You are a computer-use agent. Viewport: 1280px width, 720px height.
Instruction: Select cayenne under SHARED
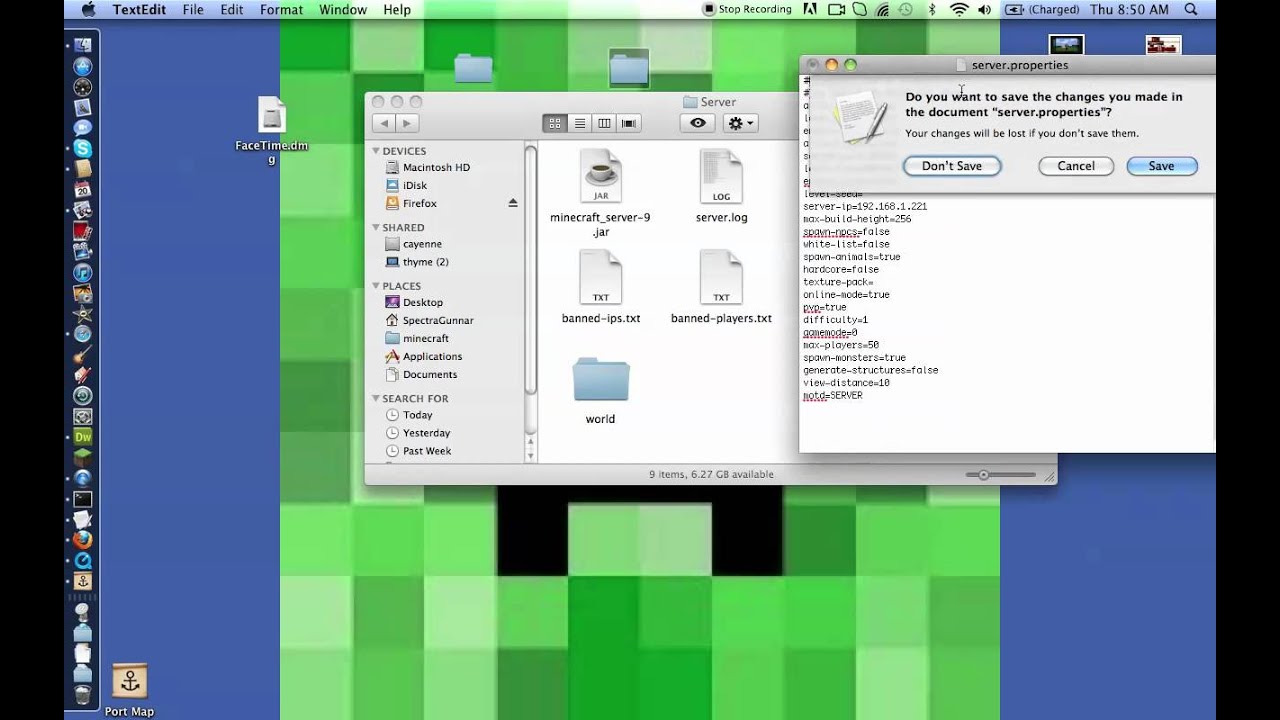pos(422,244)
